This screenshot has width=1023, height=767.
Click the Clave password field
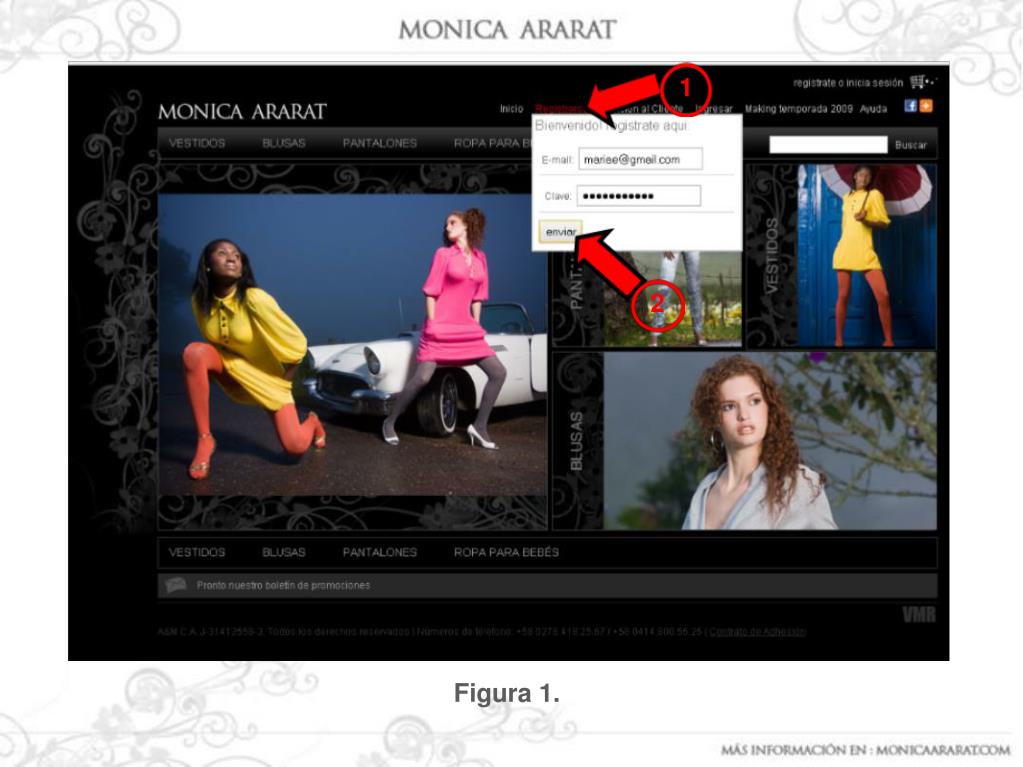[x=639, y=196]
